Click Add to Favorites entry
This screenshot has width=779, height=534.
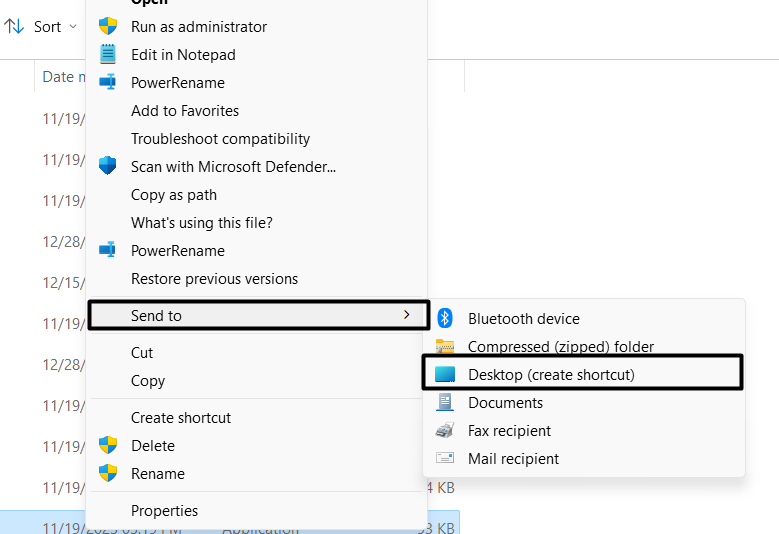185,111
